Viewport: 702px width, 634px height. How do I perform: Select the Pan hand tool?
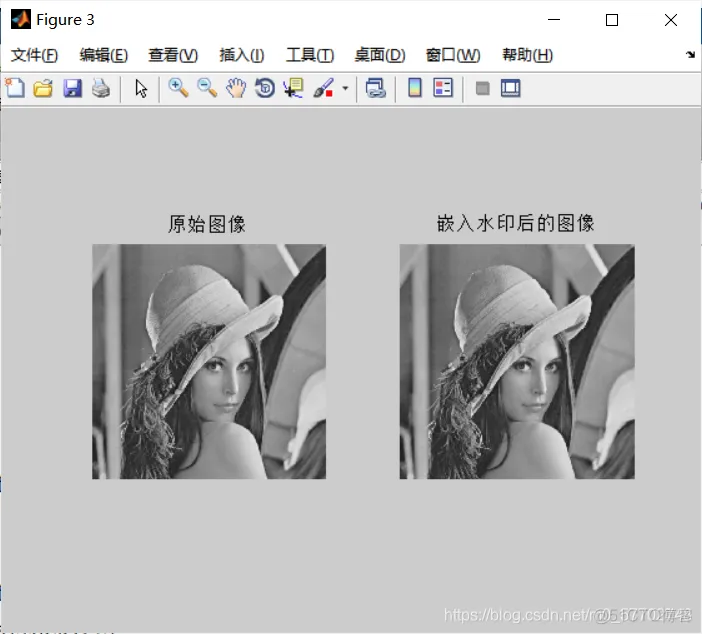pyautogui.click(x=236, y=88)
